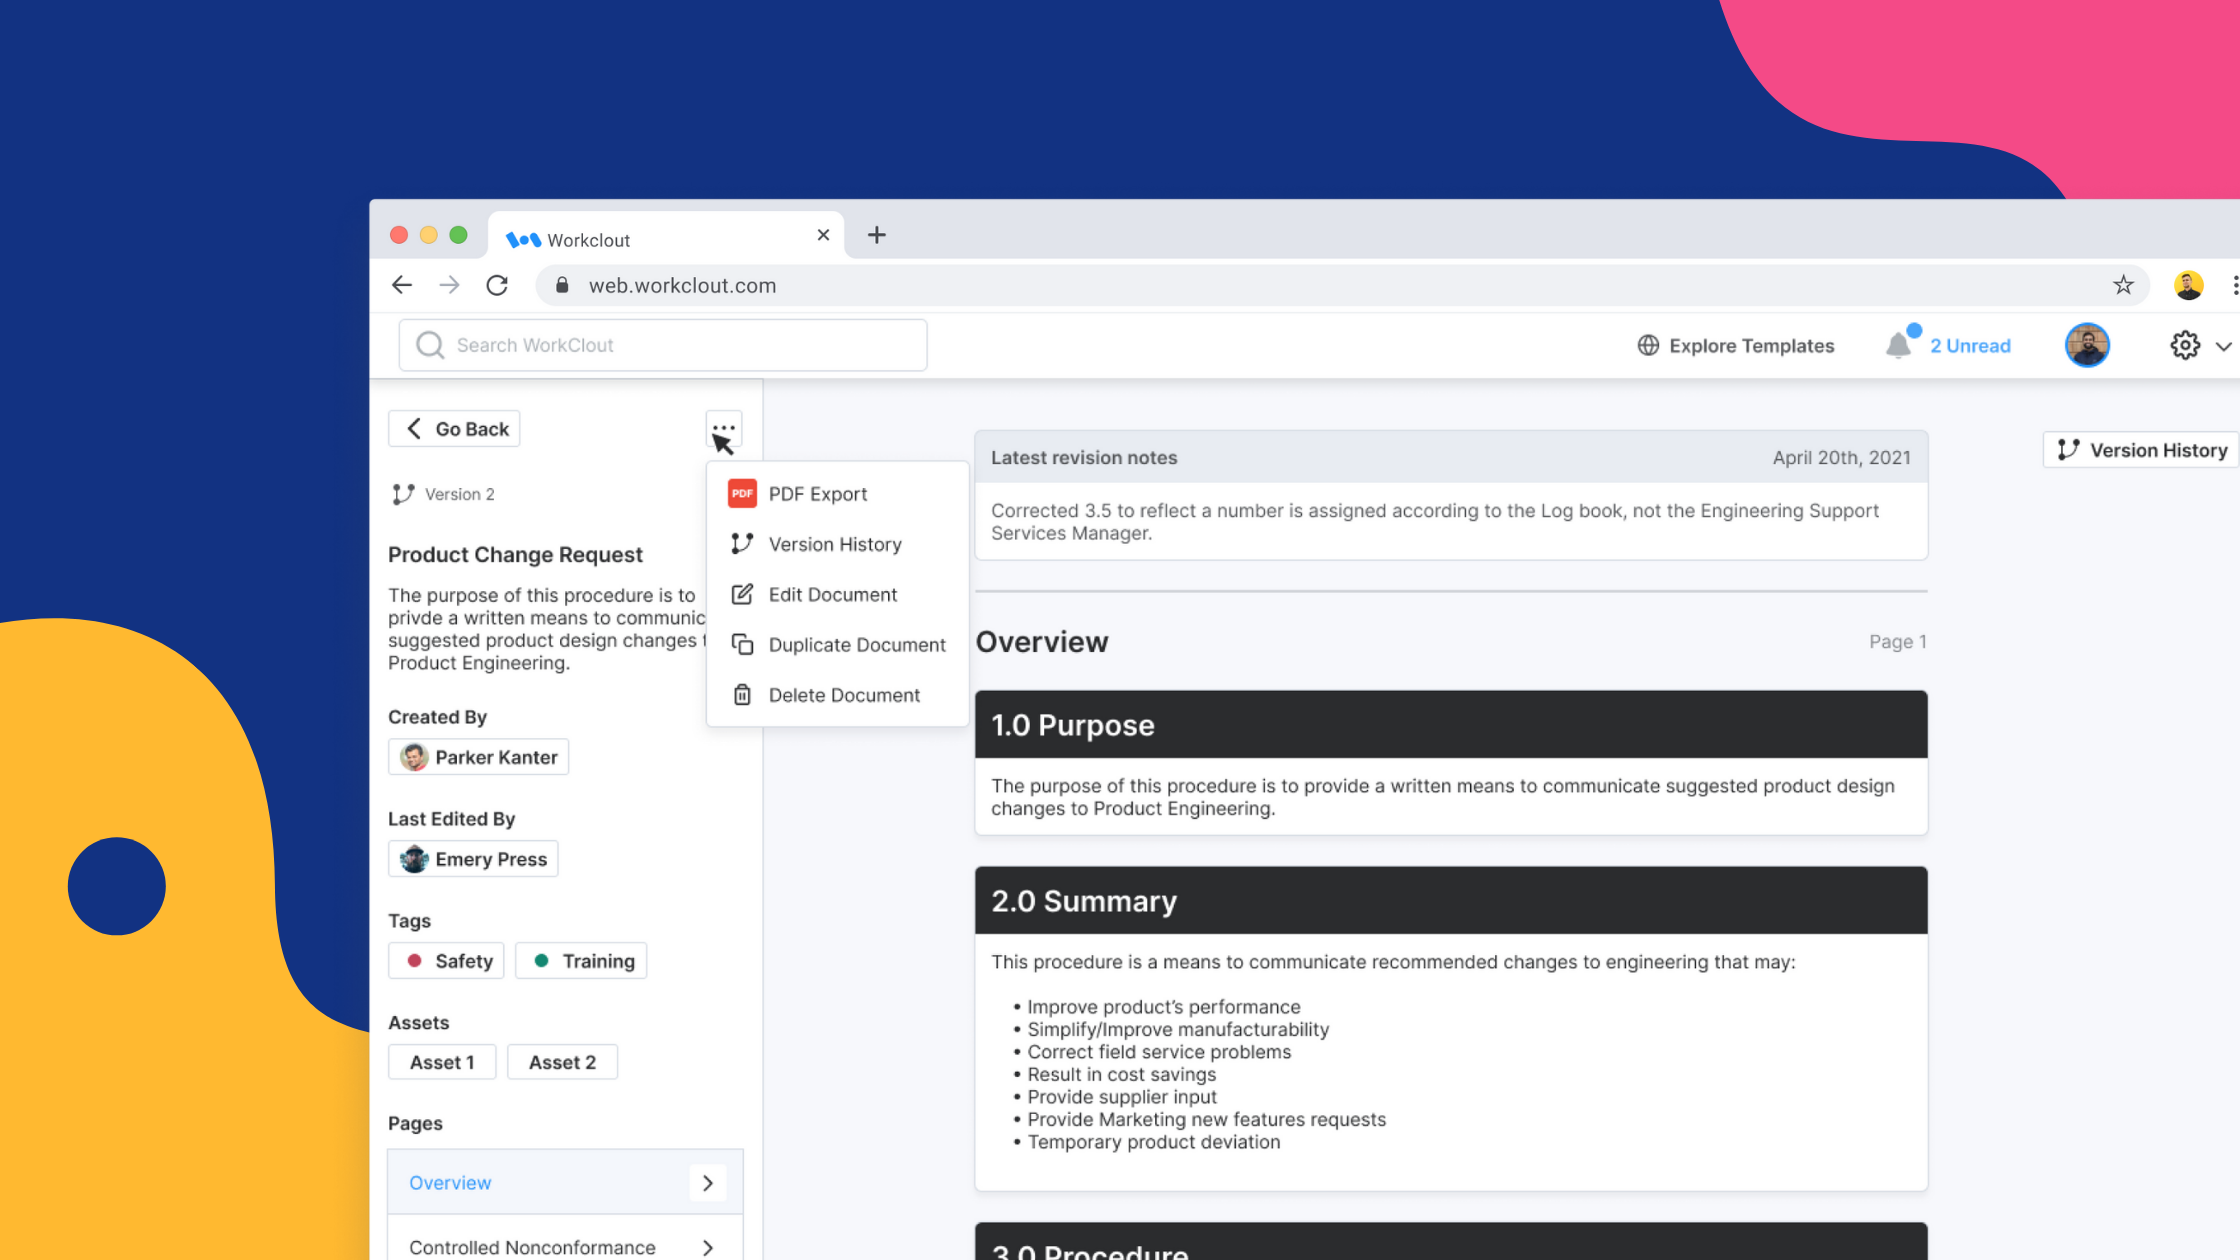Toggle the Training tag

(581, 960)
